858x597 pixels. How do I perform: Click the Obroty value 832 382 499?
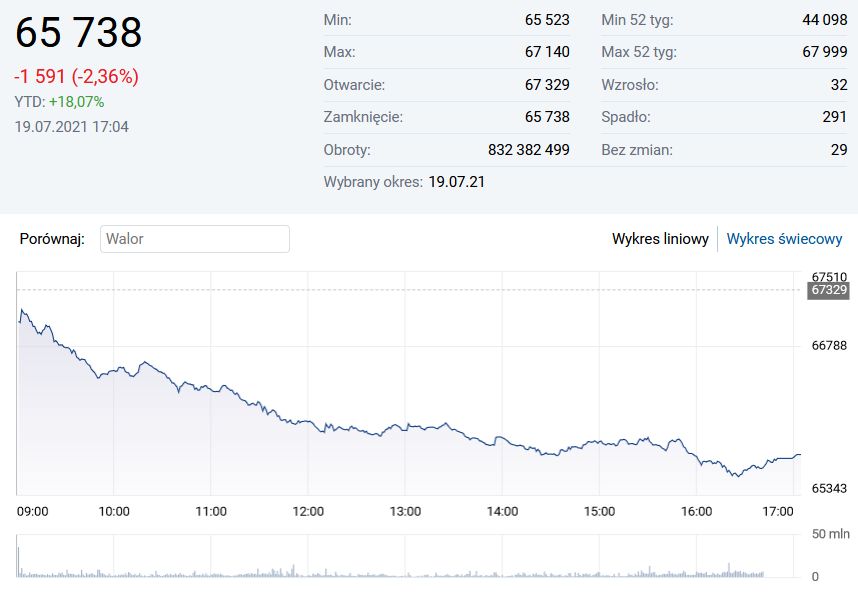tap(528, 150)
